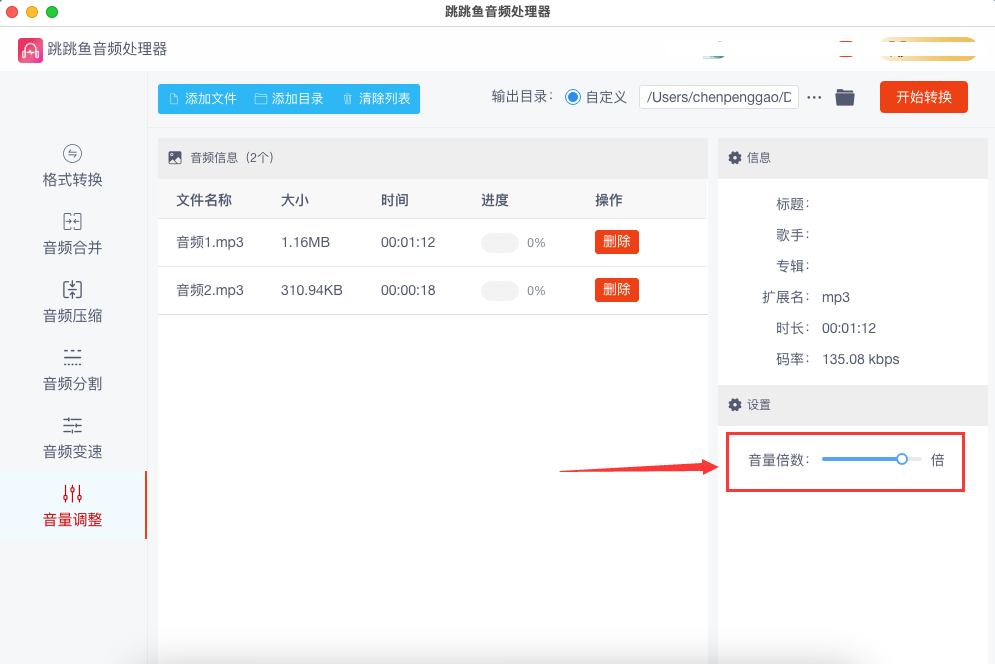Click the 135.08 kbps bitrate value

tap(860, 359)
